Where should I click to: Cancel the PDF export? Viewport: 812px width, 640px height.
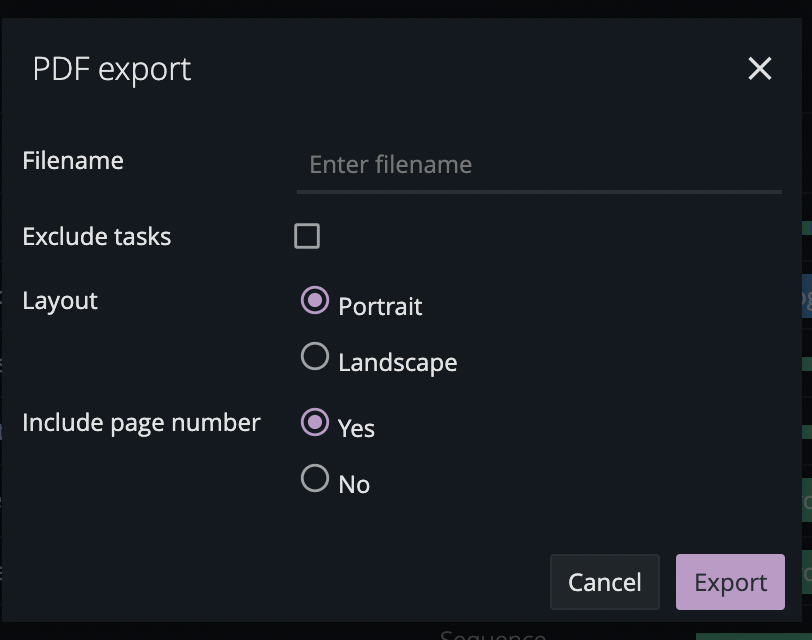(x=604, y=582)
